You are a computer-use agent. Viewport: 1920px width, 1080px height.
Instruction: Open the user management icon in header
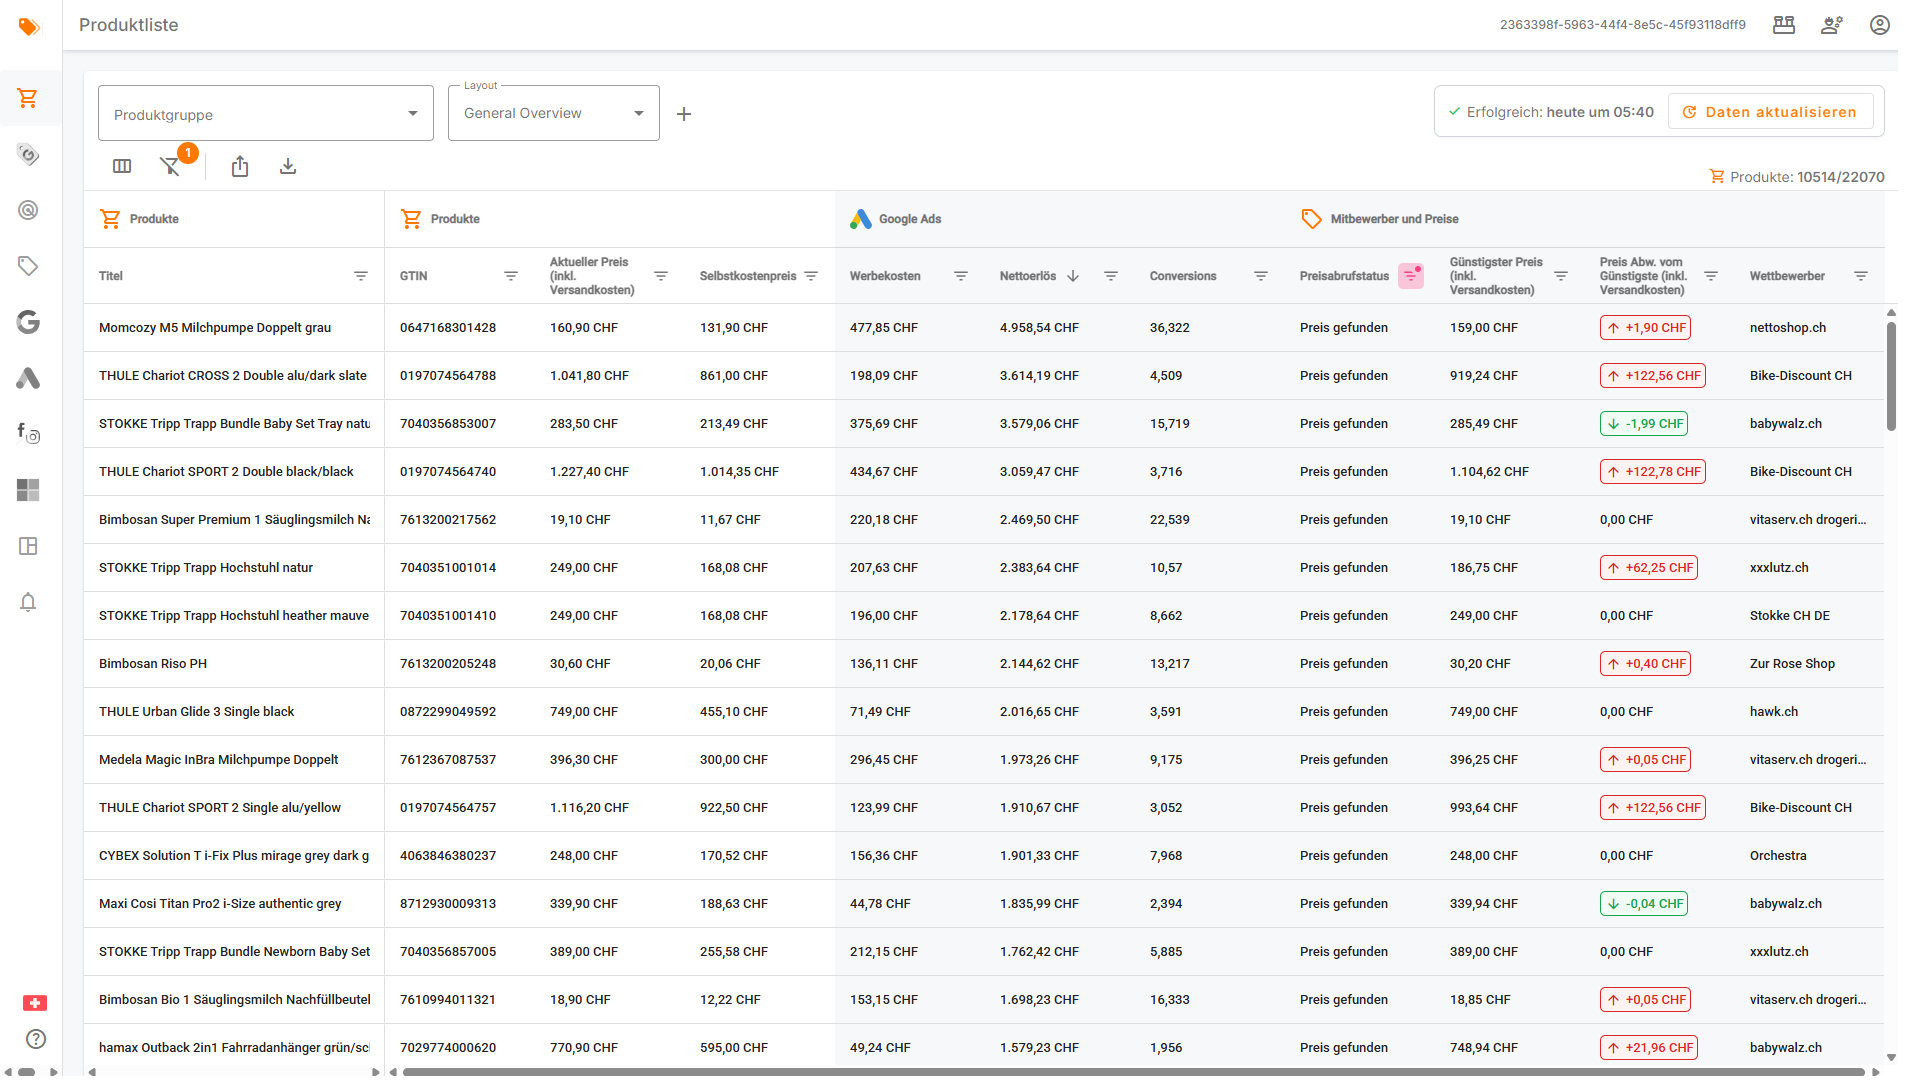[1832, 25]
